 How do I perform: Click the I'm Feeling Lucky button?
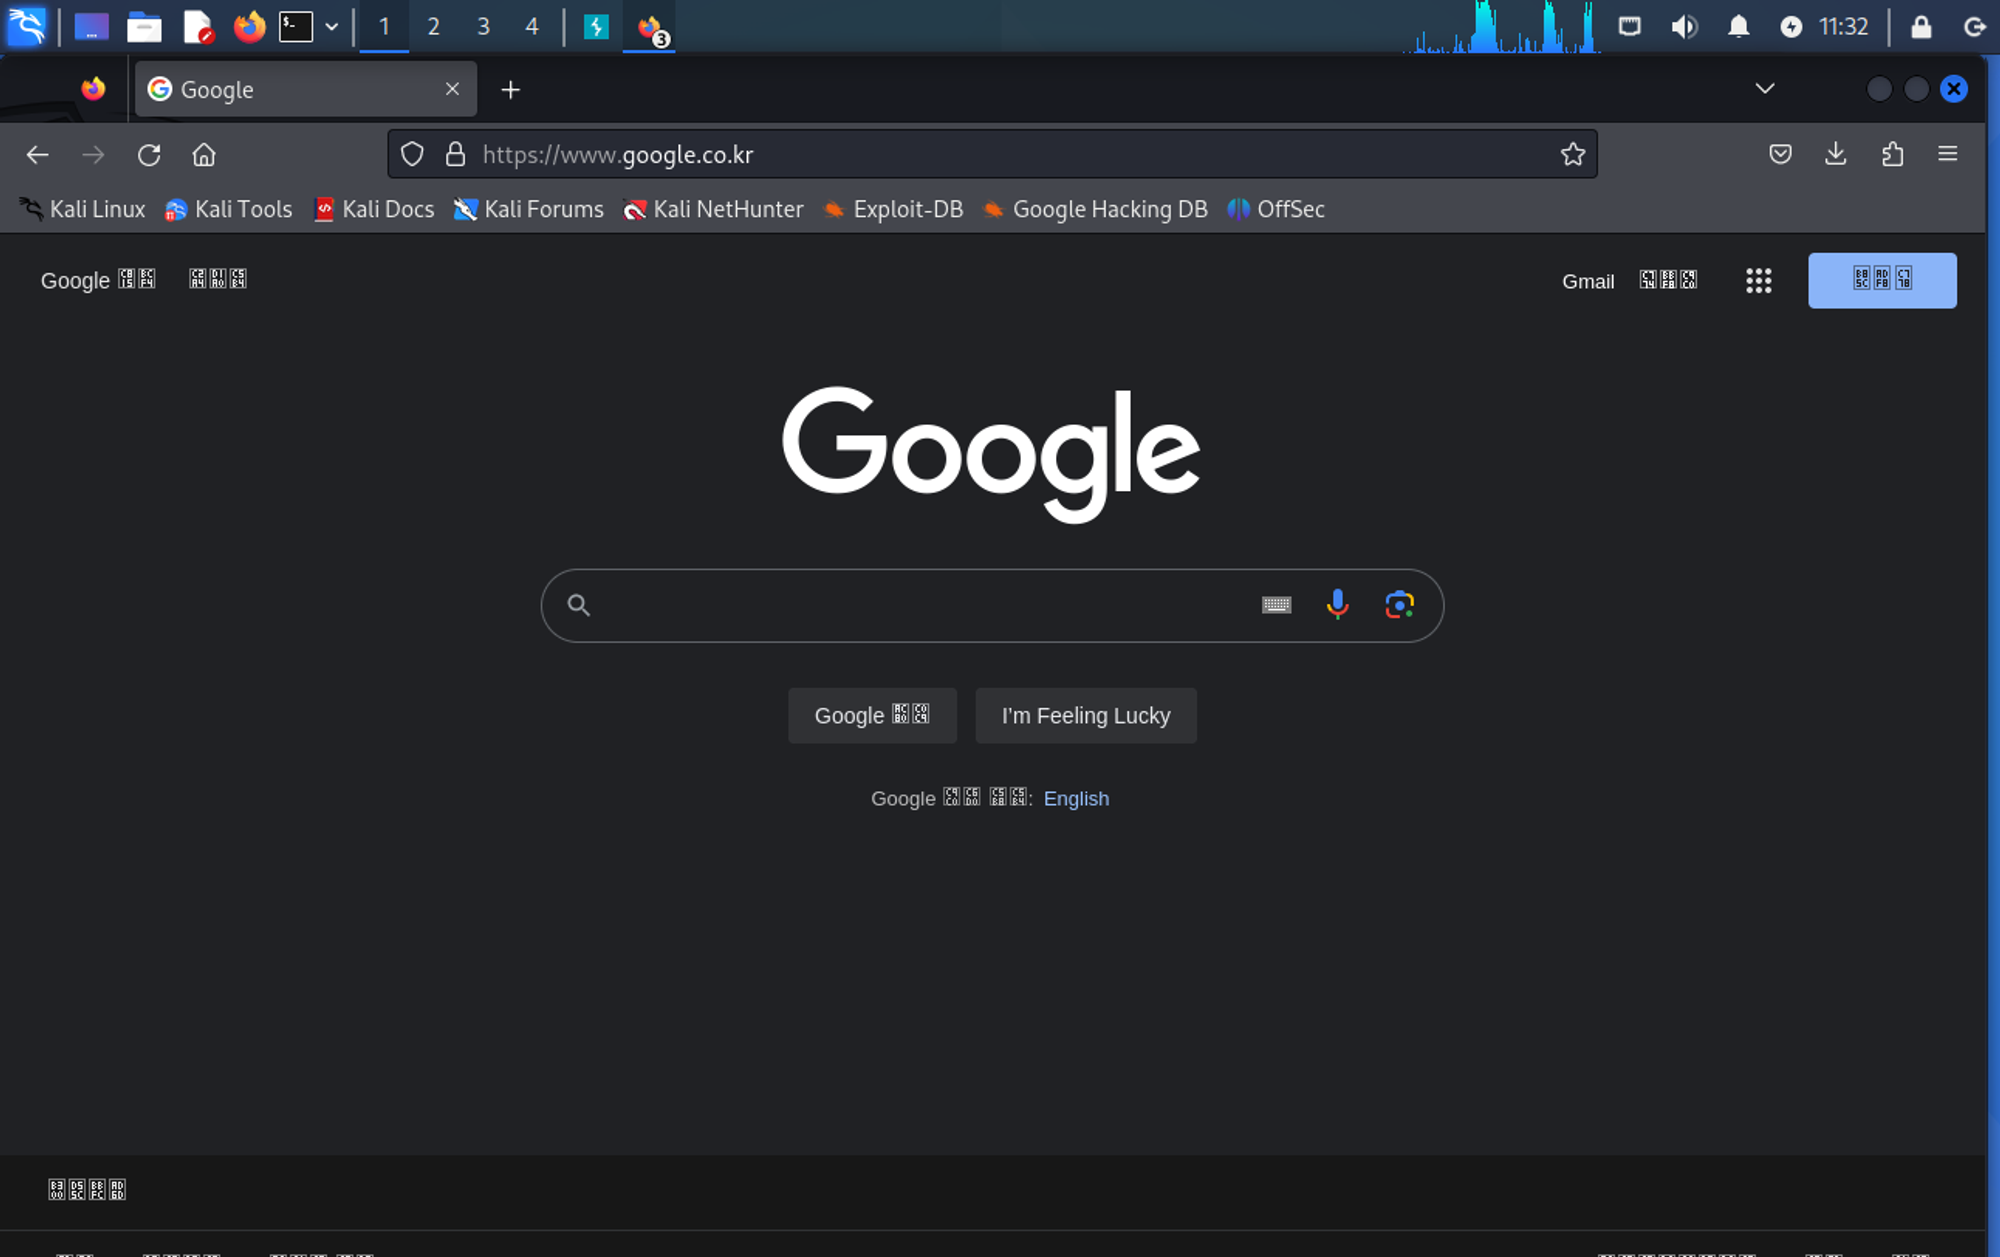click(1086, 715)
